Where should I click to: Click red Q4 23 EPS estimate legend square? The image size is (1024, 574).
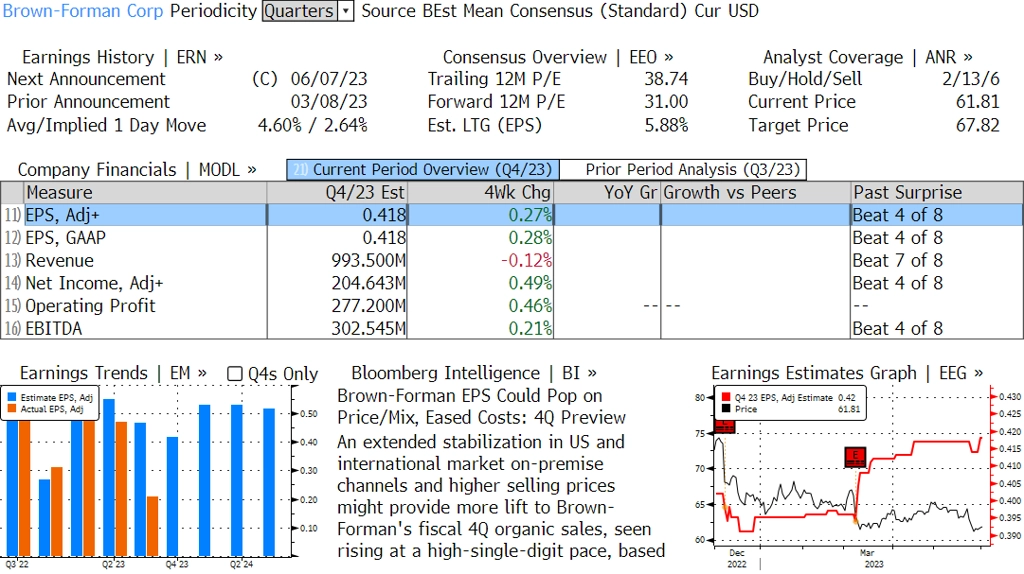point(725,398)
